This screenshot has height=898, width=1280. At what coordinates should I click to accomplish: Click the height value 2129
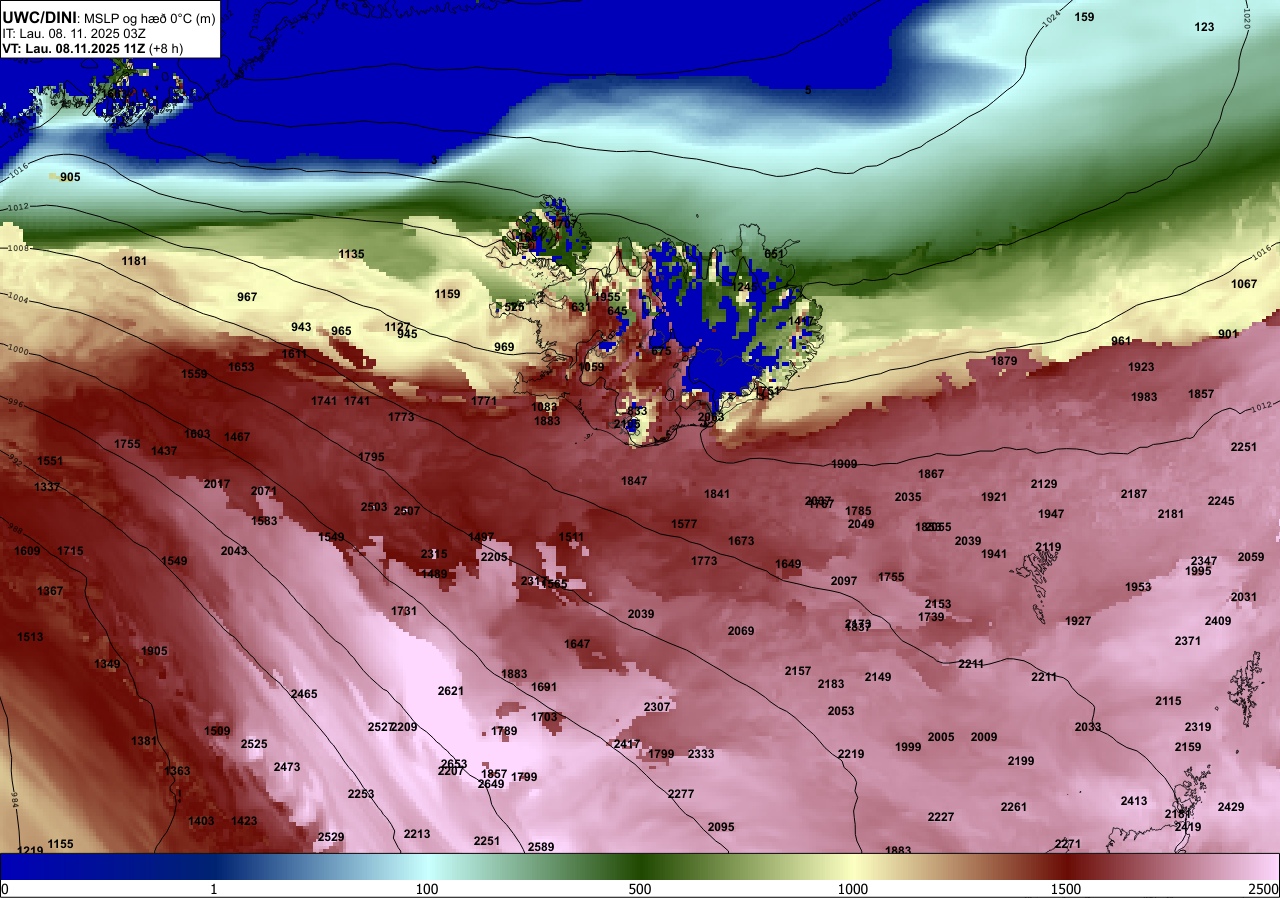[1044, 484]
